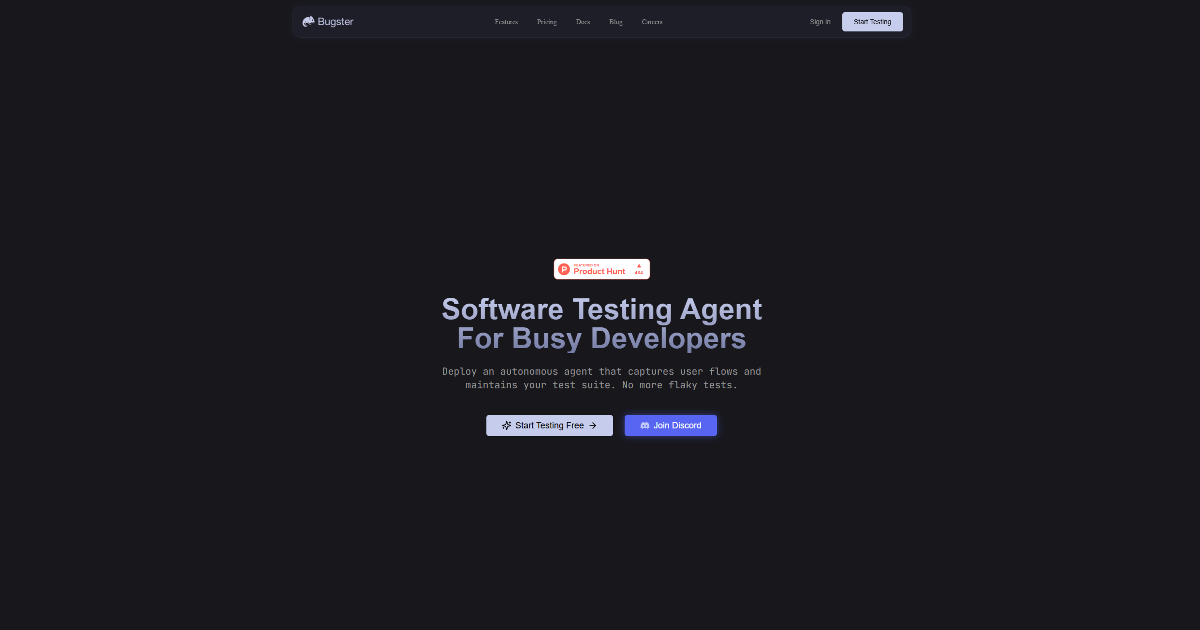The height and width of the screenshot is (630, 1200).
Task: Click the Join Discord button
Action: pyautogui.click(x=671, y=425)
